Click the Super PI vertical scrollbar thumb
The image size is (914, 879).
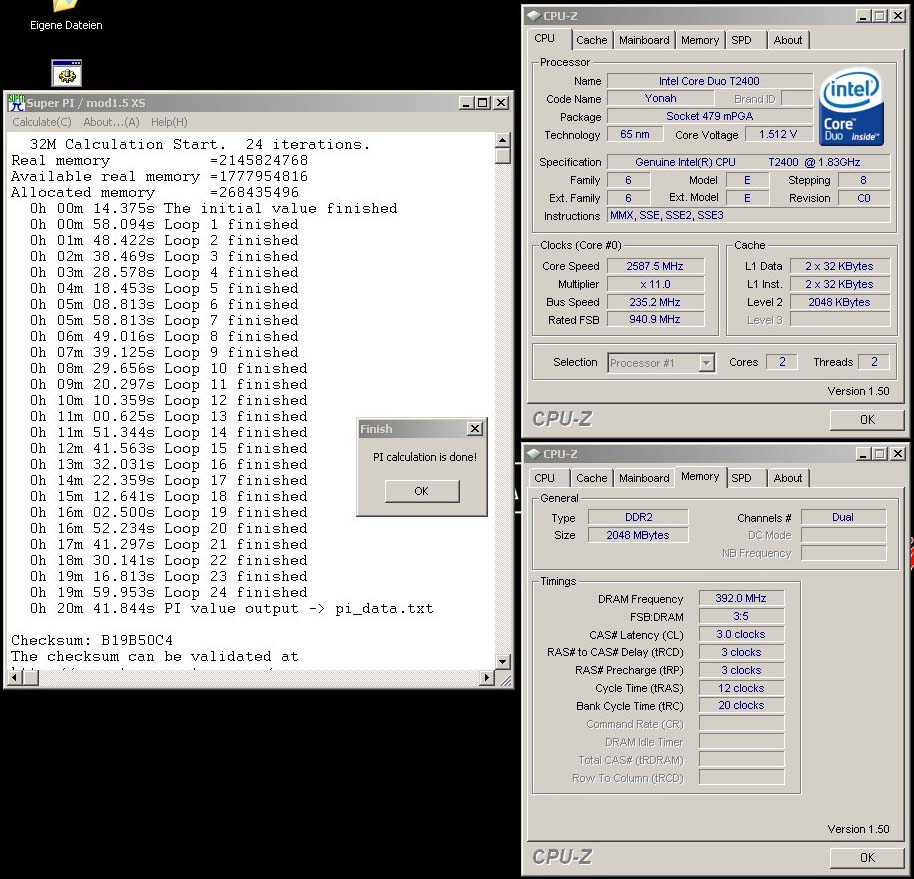pyautogui.click(x=502, y=156)
